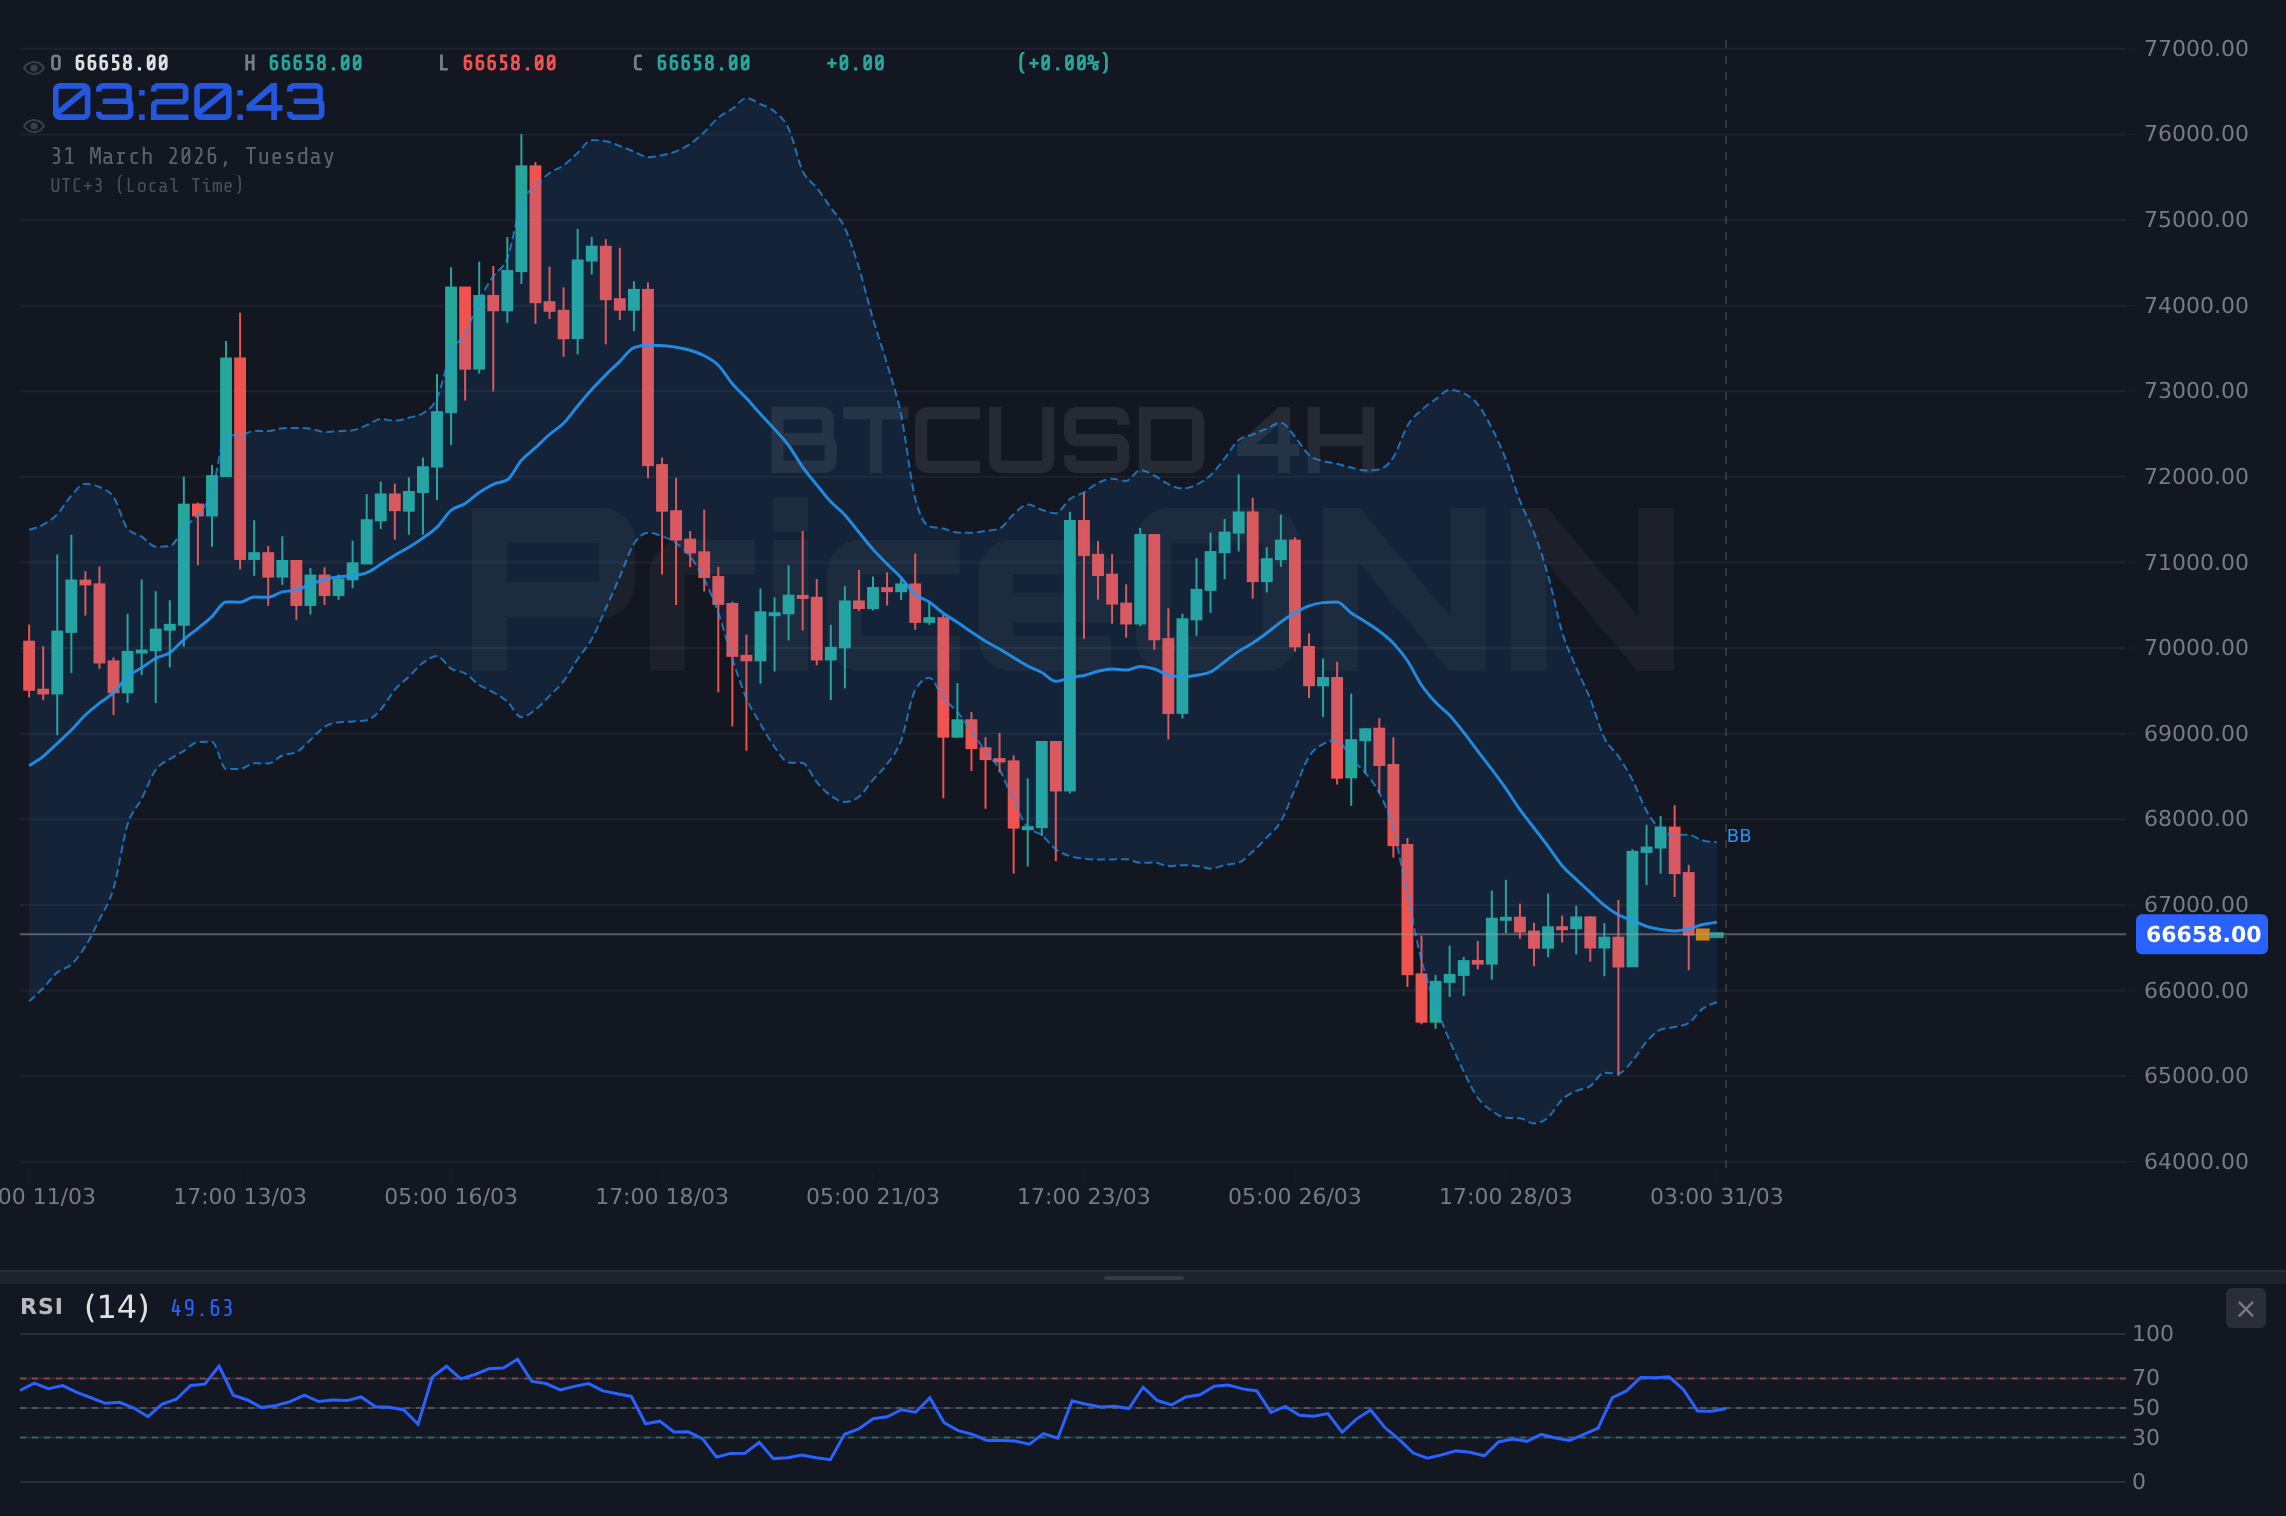Viewport: 2286px width, 1516px height.
Task: Click the UTC+3 (Local Time) timezone label
Action: pyautogui.click(x=146, y=186)
